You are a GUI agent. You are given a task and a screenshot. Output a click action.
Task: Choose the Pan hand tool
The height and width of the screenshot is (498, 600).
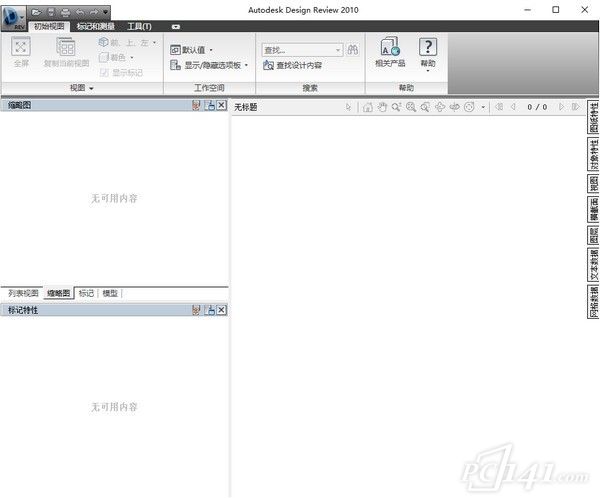coord(382,107)
